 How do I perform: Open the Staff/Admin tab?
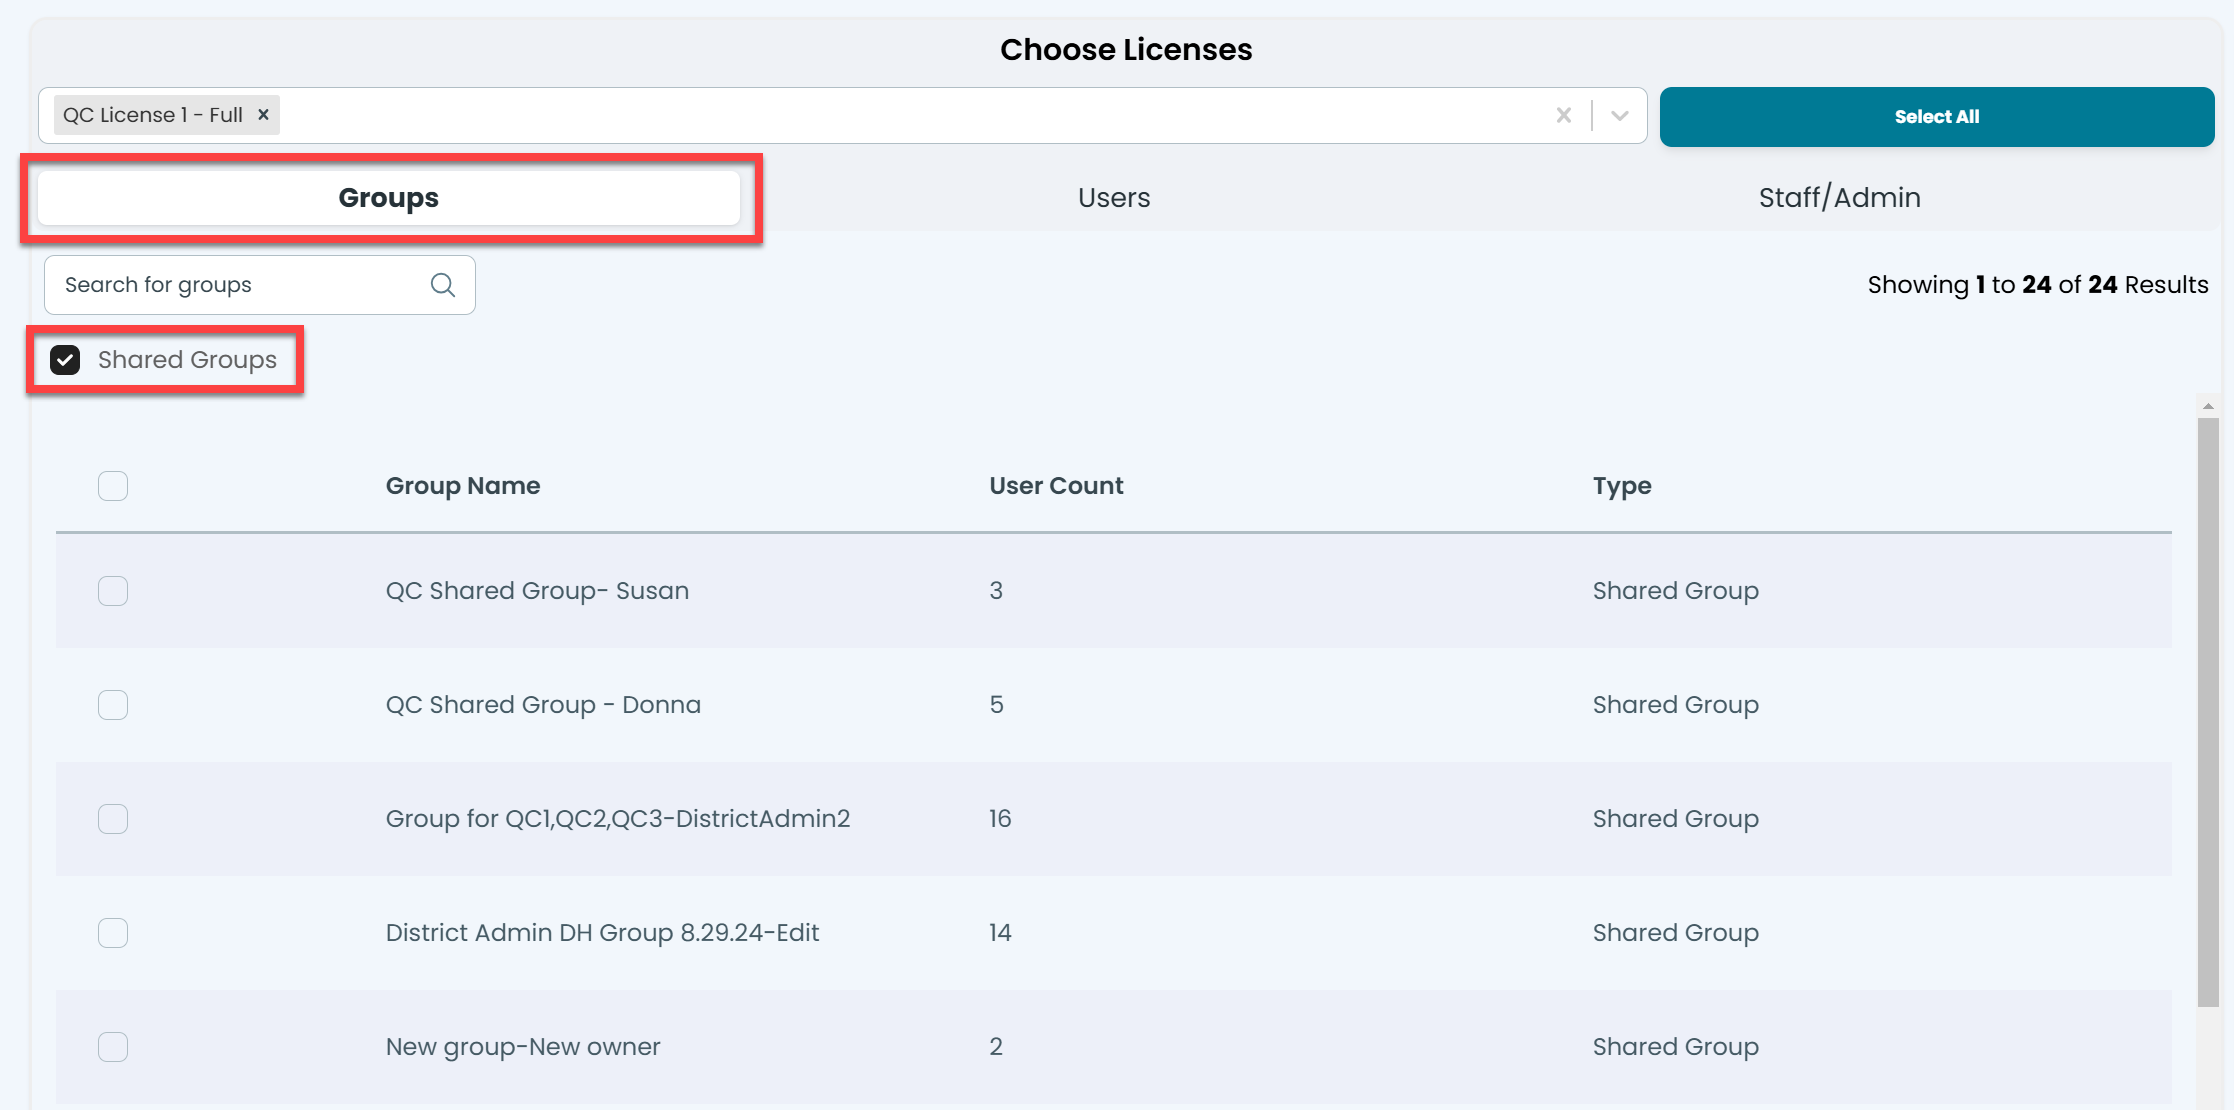[x=1840, y=198]
